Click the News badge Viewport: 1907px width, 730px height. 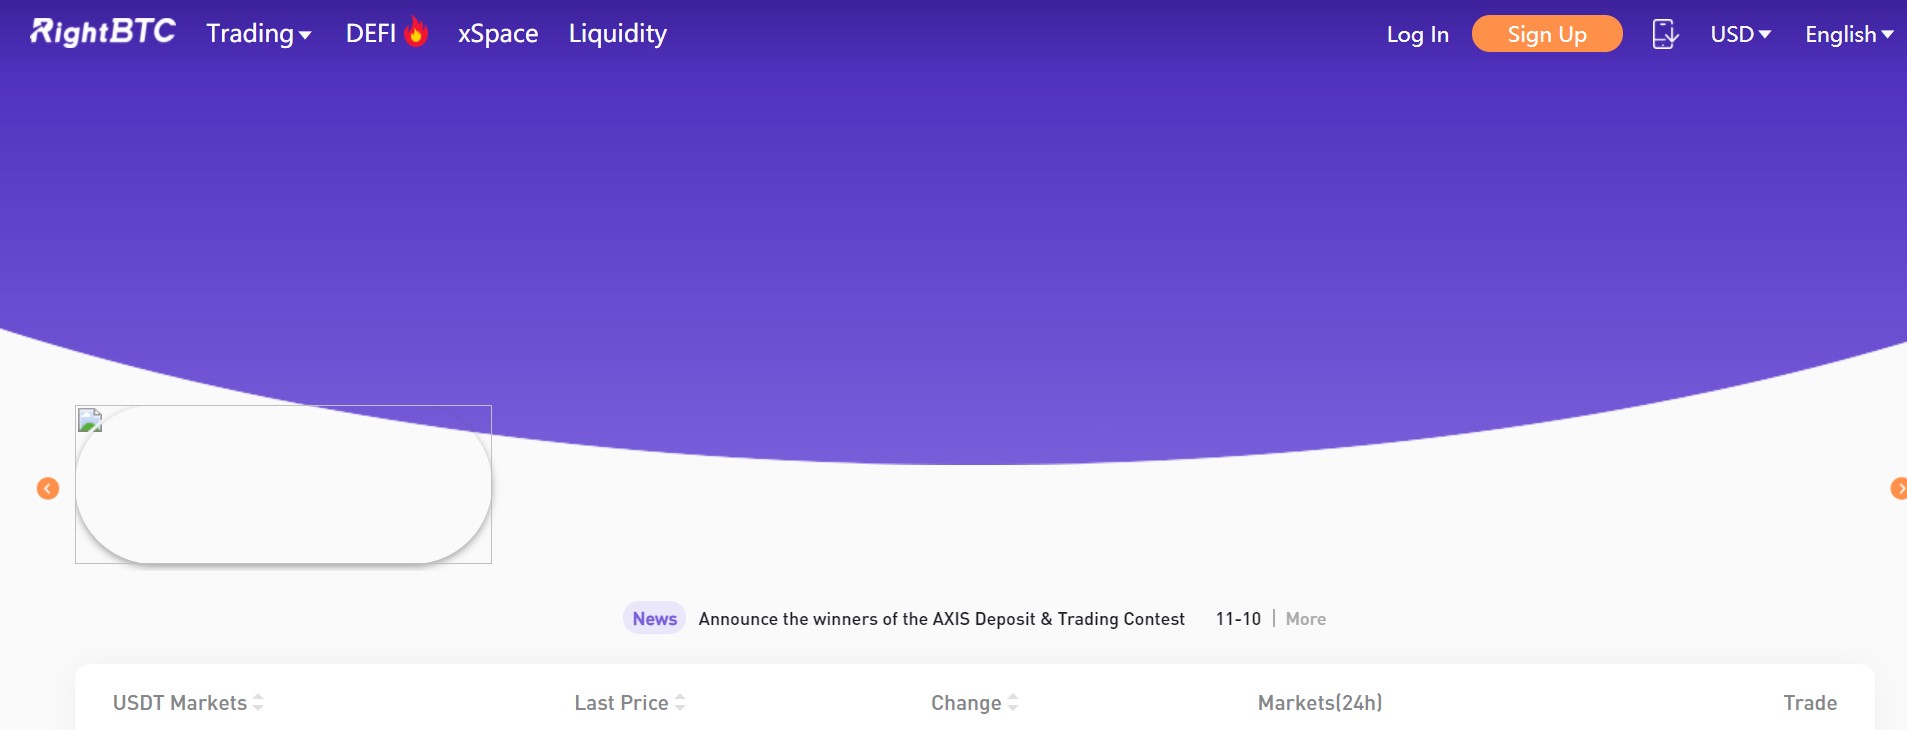654,618
